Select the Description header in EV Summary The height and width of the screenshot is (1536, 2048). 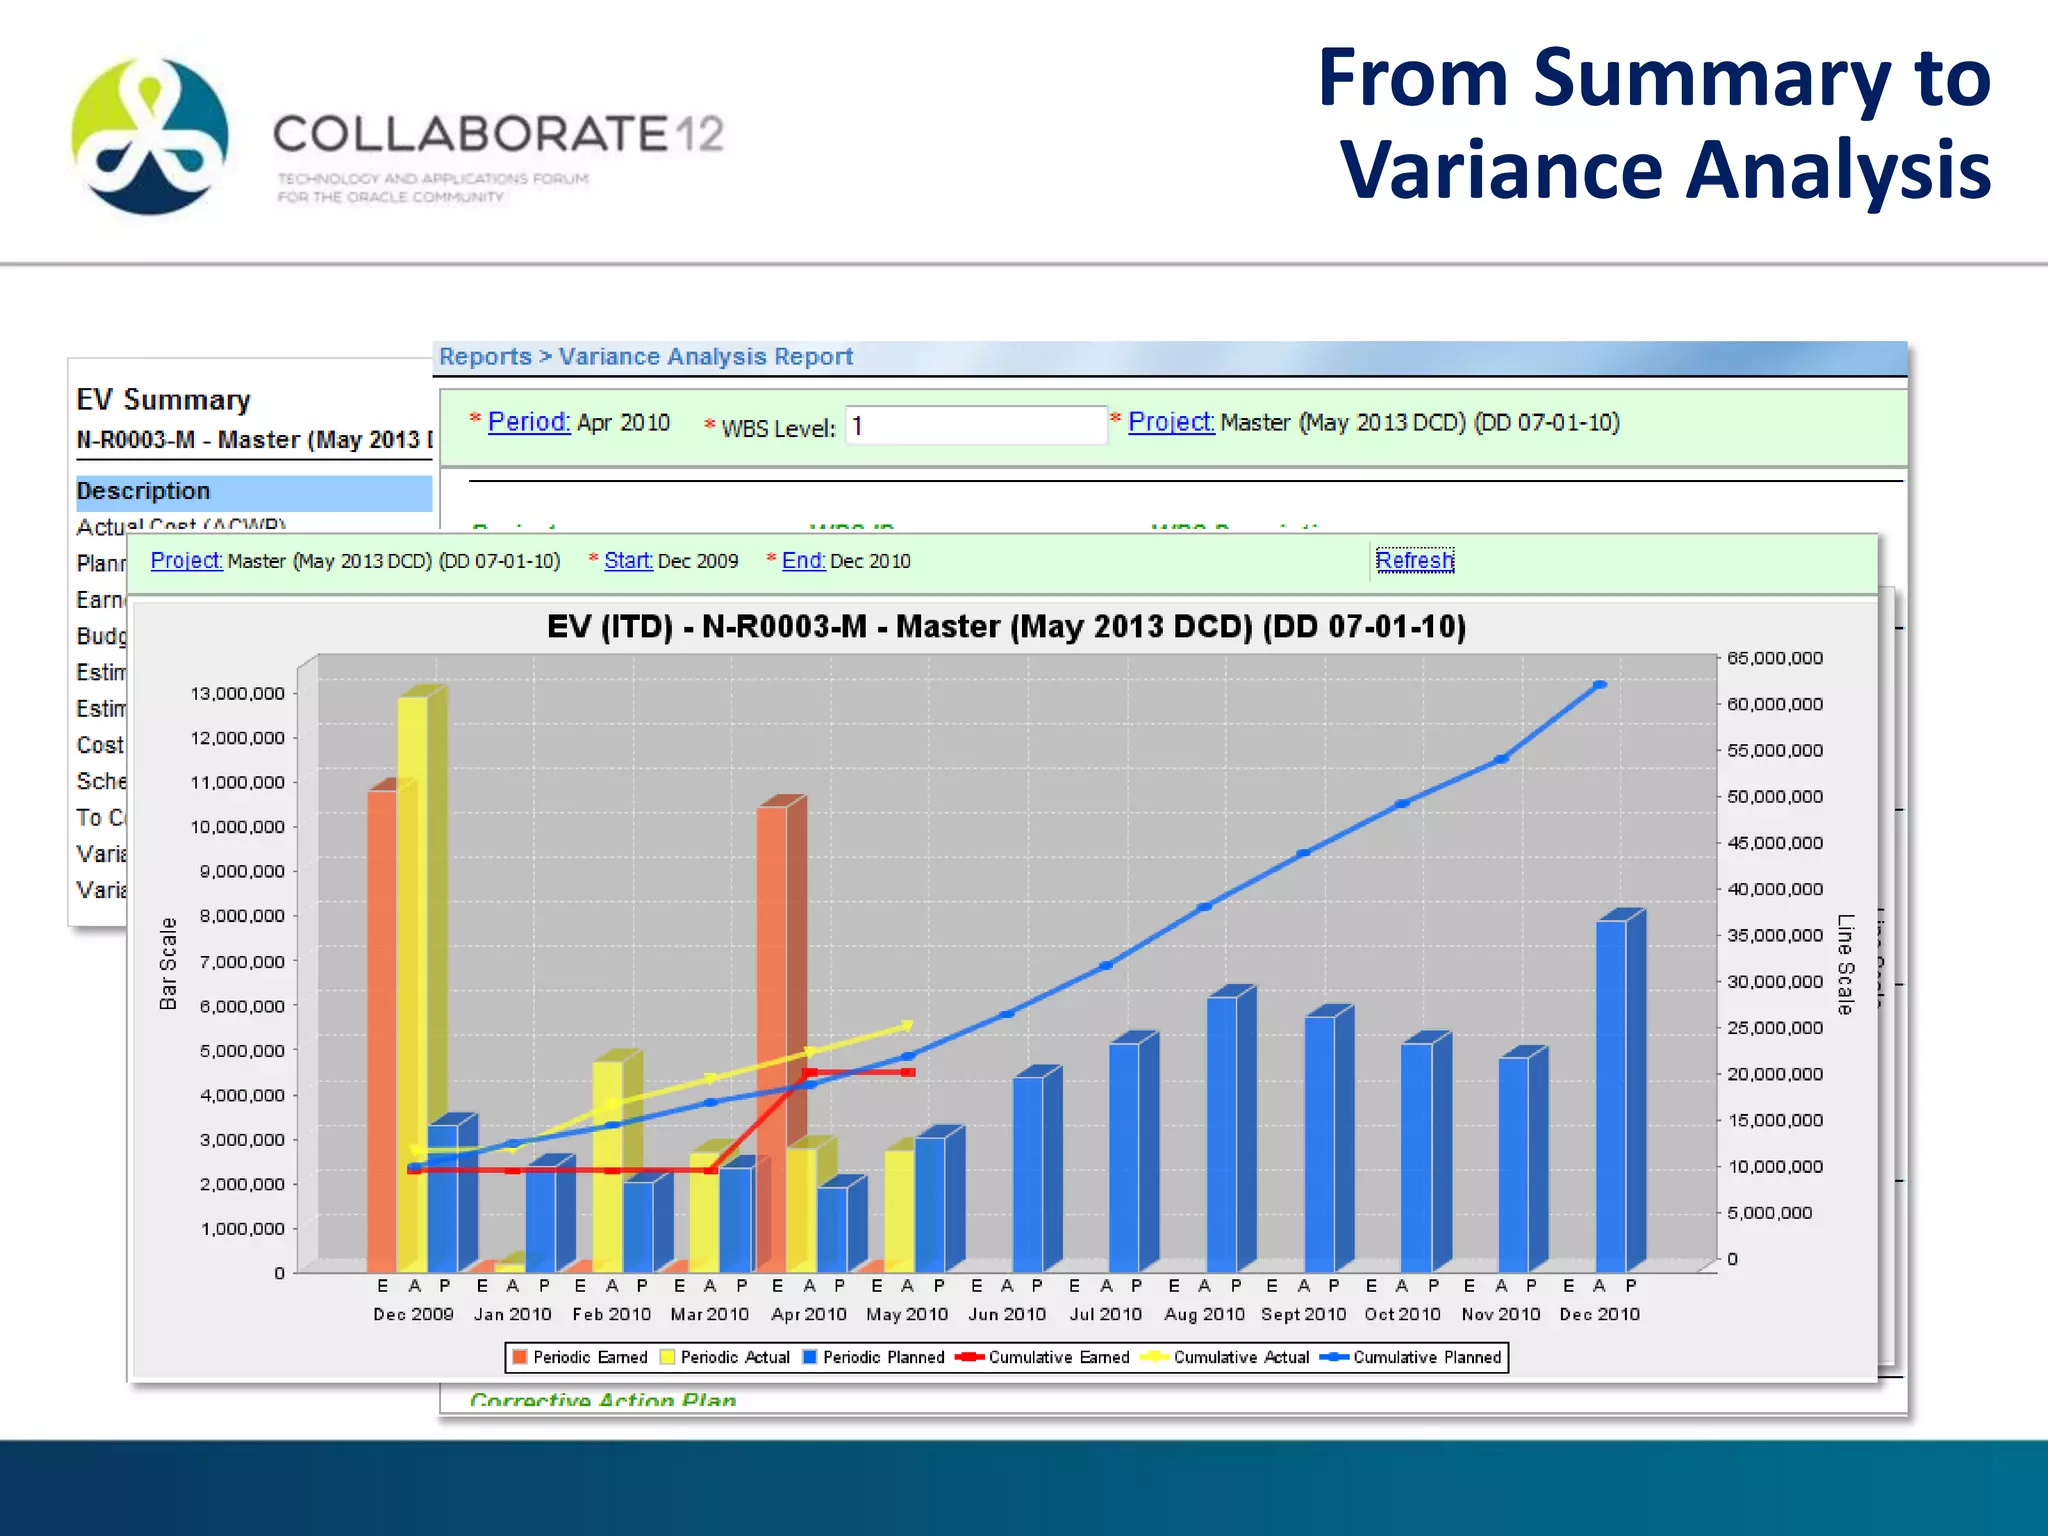(x=254, y=491)
